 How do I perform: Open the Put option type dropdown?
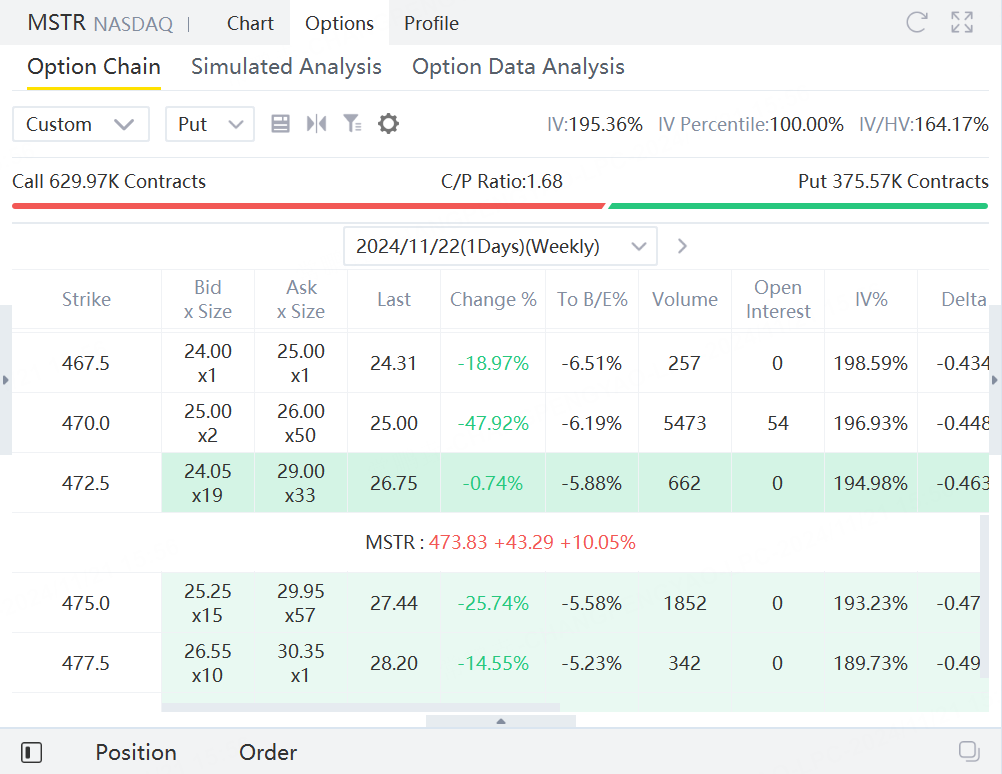click(x=209, y=124)
